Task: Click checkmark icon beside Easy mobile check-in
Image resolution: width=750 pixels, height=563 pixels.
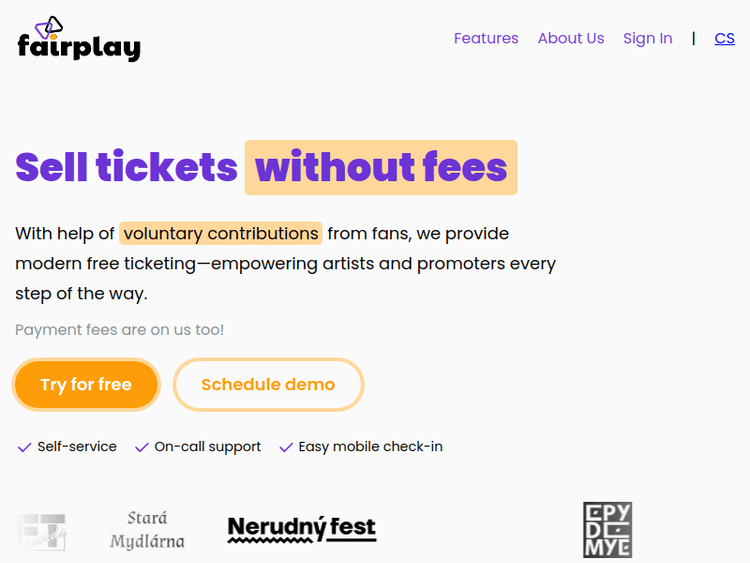Action: click(286, 447)
